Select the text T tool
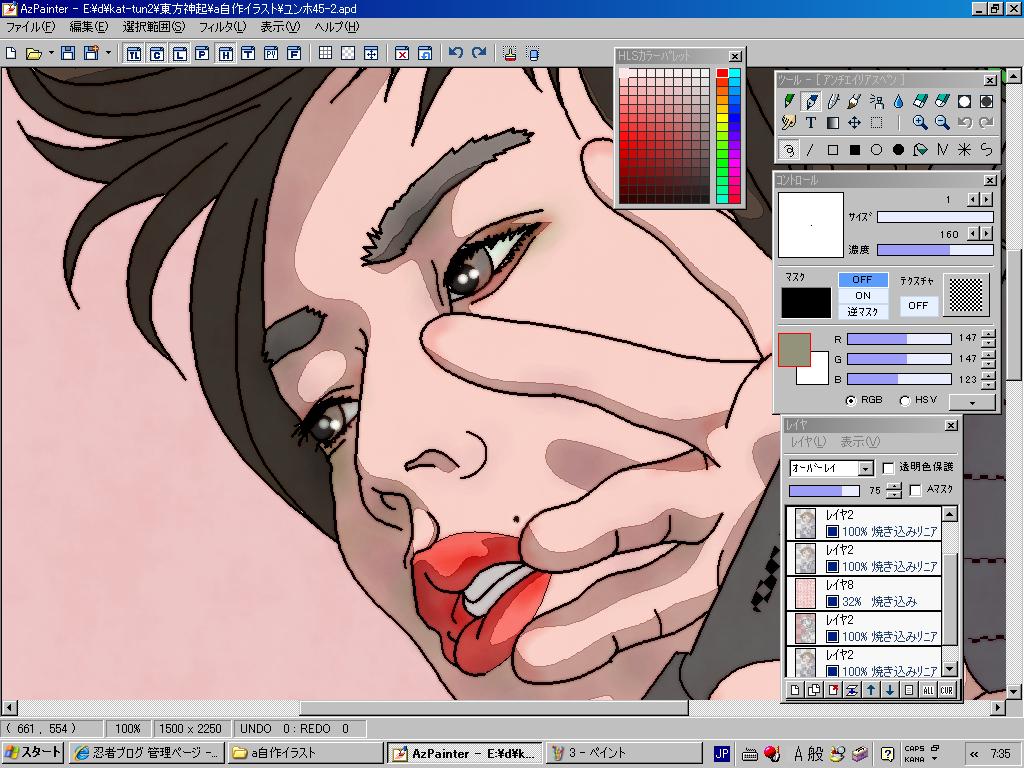The image size is (1024, 768). [x=810, y=123]
